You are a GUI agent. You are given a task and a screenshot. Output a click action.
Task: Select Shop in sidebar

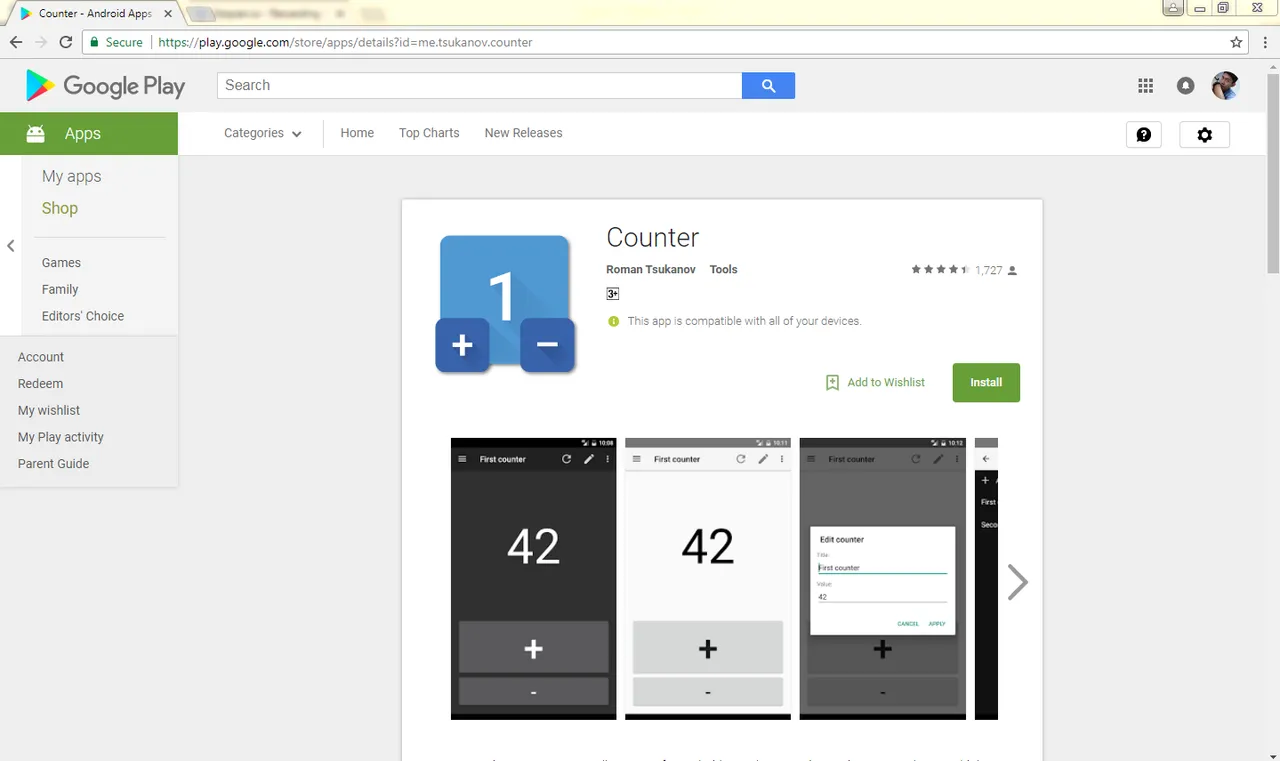point(59,208)
